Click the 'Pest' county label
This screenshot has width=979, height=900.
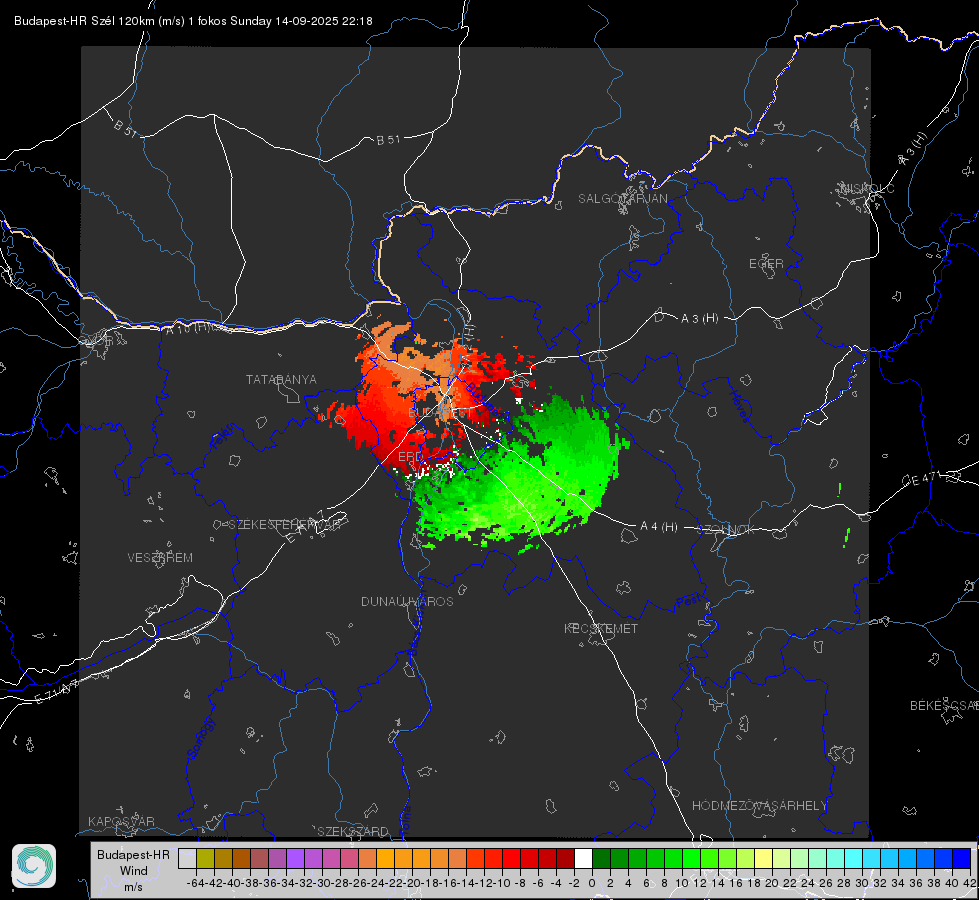click(x=688, y=602)
